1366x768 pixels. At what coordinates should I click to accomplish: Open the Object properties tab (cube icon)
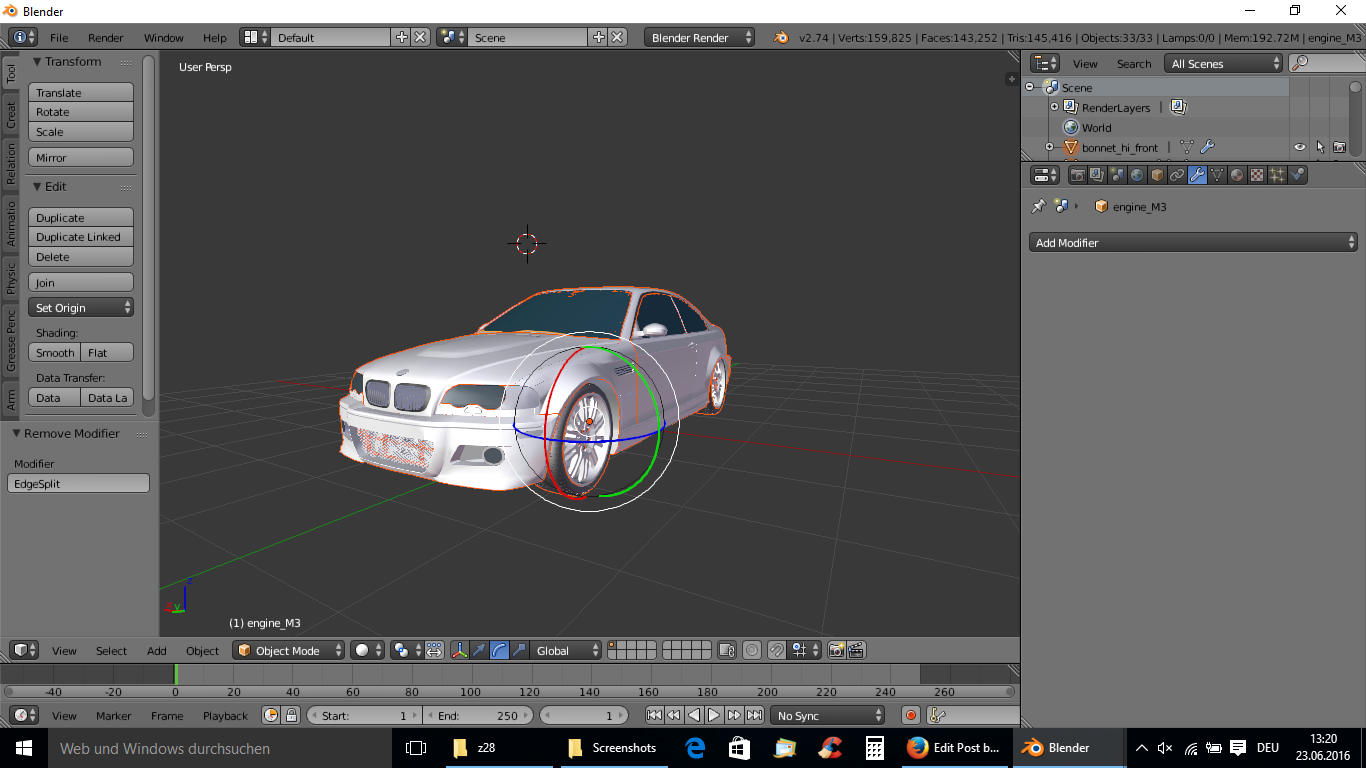coord(1157,175)
